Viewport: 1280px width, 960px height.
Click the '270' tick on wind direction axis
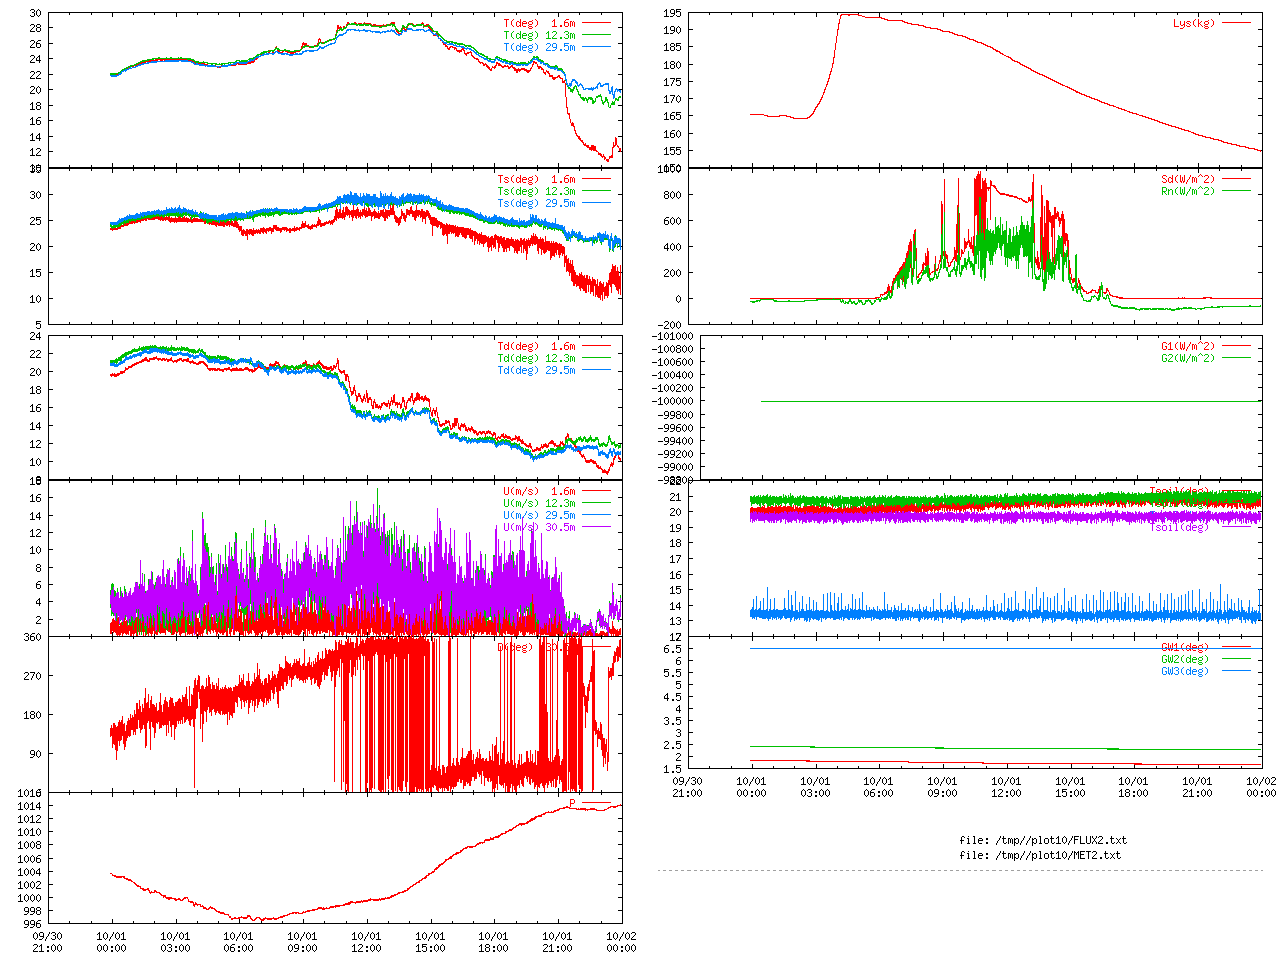tap(32, 677)
